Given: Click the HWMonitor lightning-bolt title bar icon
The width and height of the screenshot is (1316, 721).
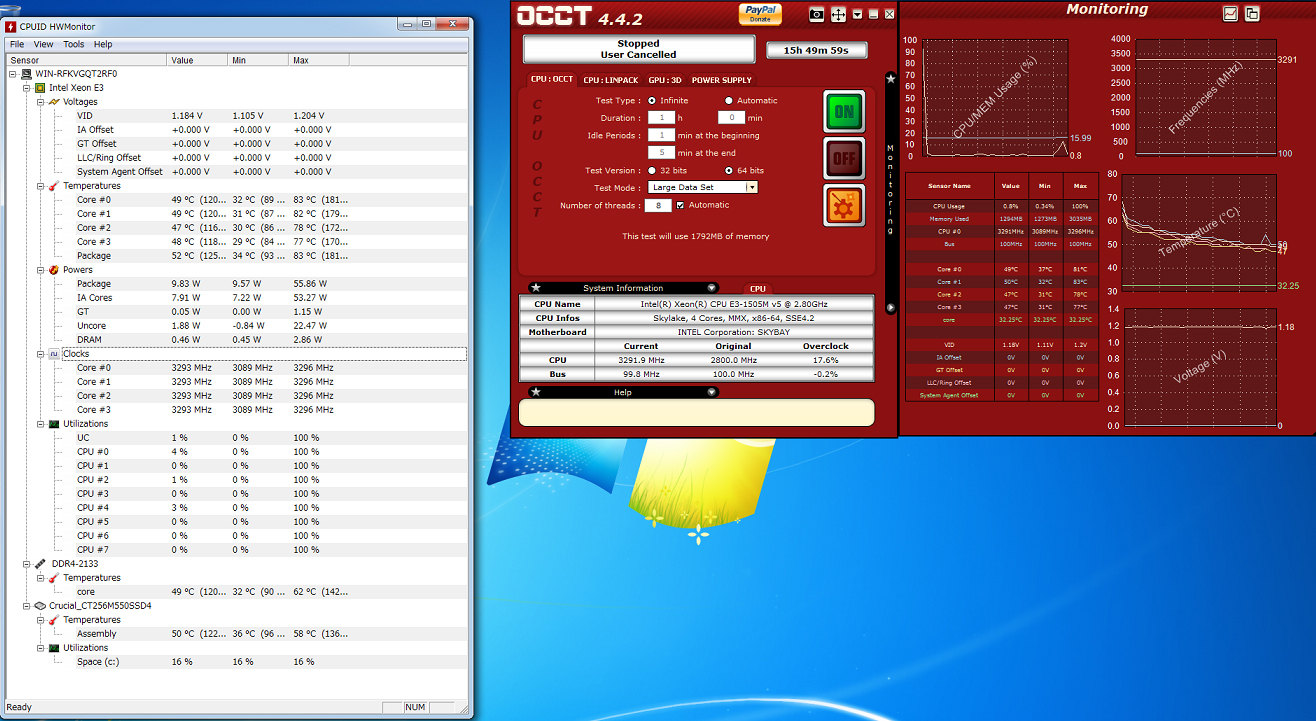Looking at the screenshot, I should point(11,25).
